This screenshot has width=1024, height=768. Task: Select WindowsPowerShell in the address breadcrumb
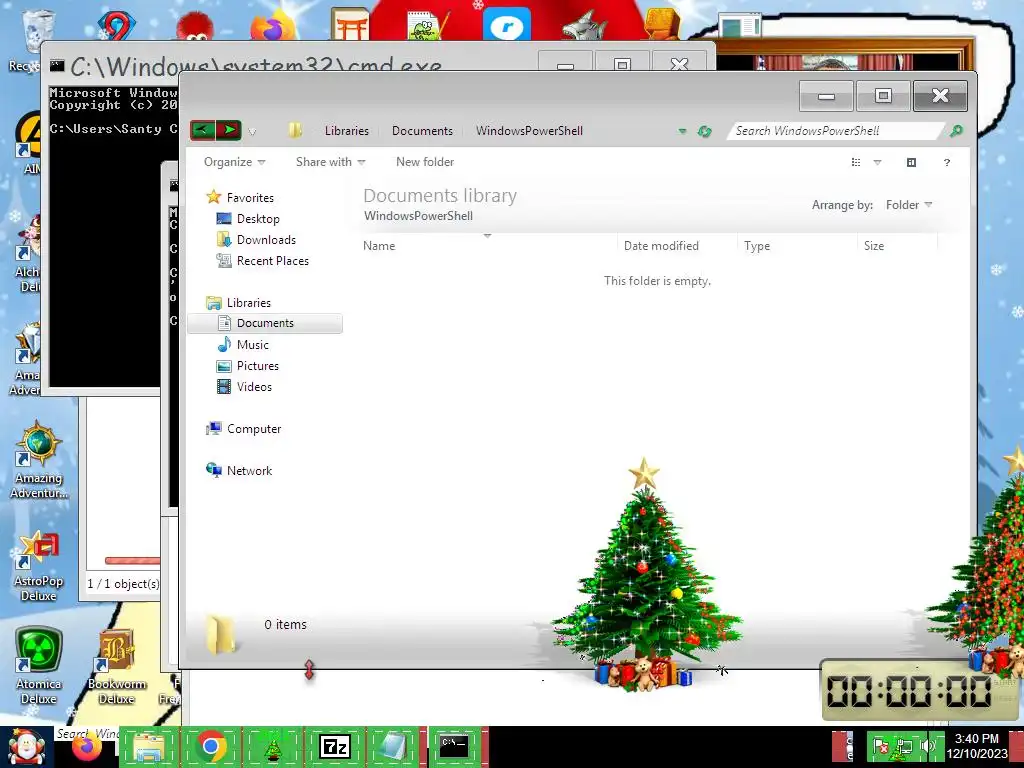(529, 131)
